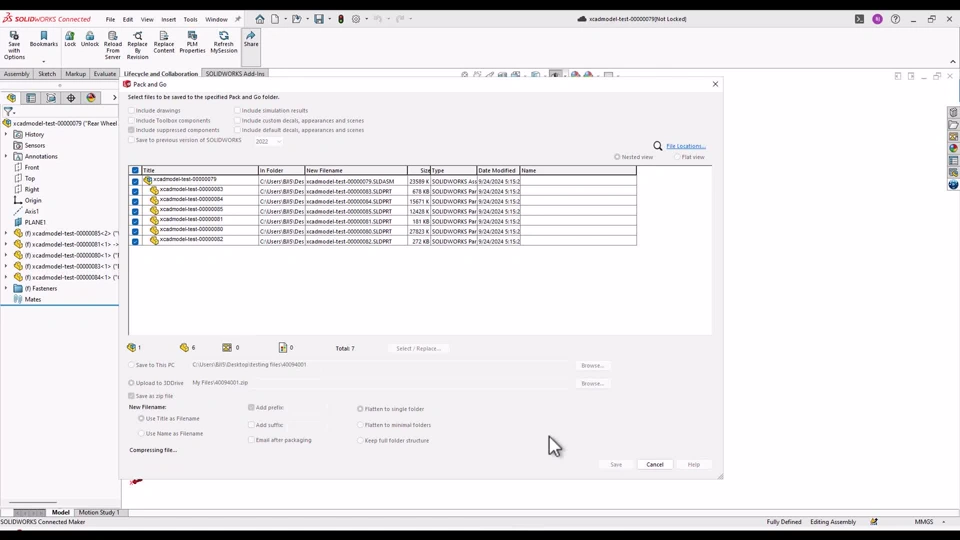Click the Save disk icon
960x540 pixels.
pos(319,19)
